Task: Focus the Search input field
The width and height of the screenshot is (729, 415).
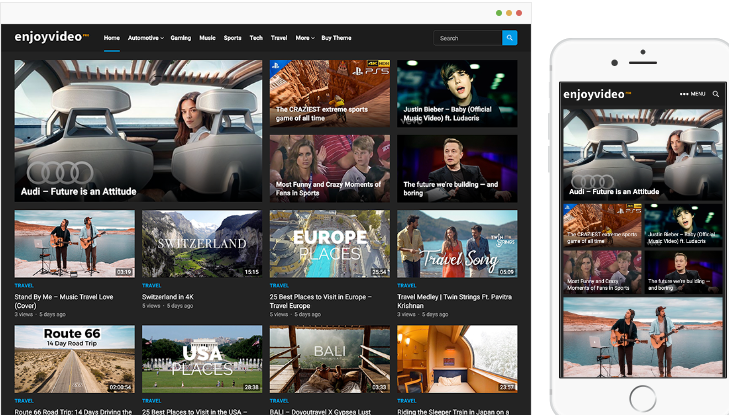Action: click(468, 38)
